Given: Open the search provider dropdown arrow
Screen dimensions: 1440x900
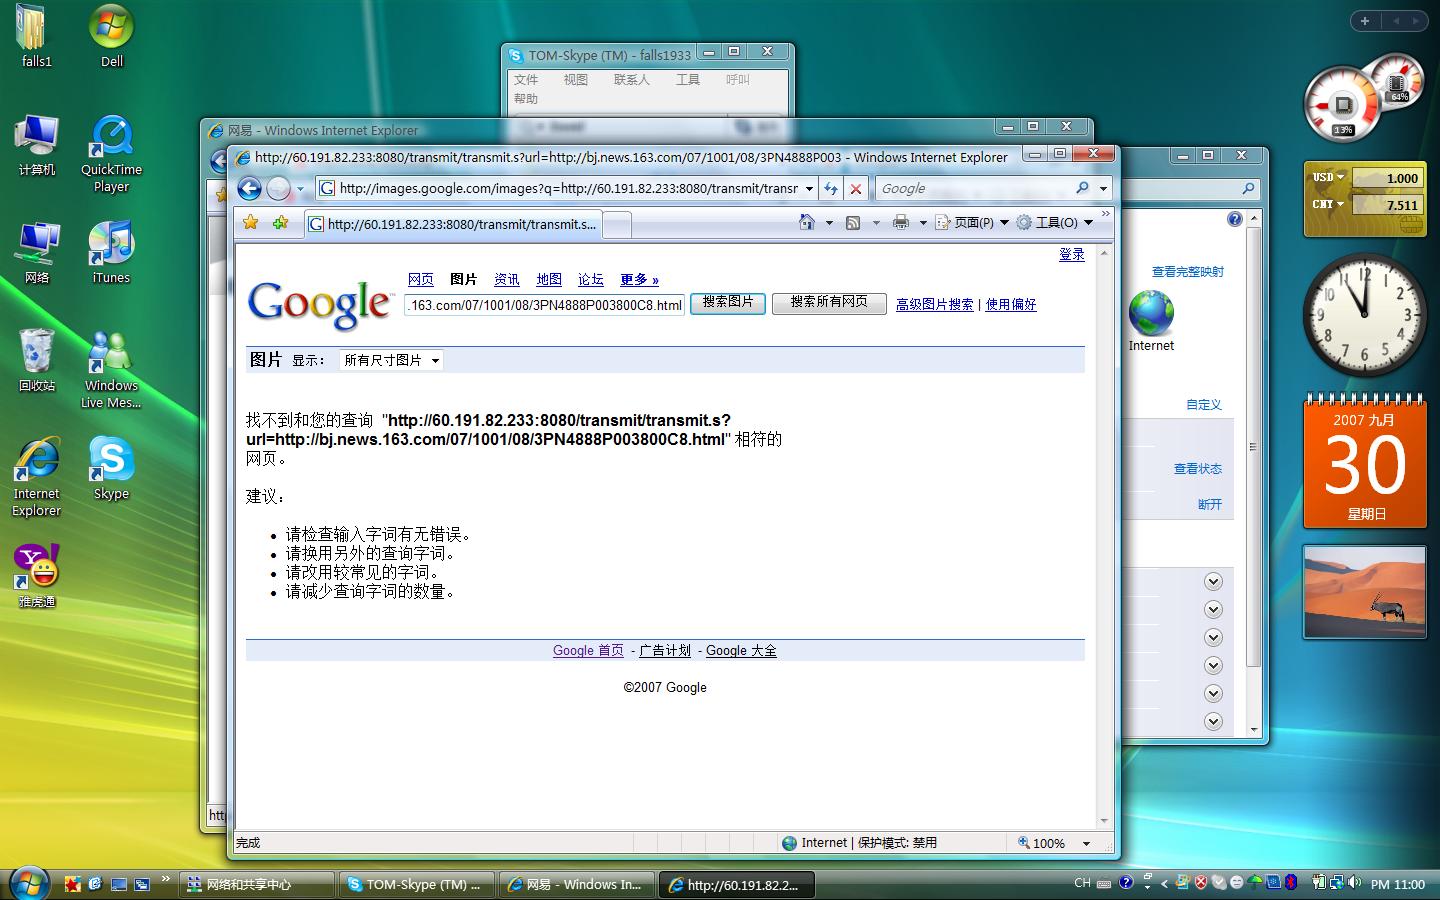Looking at the screenshot, I should (x=1103, y=188).
